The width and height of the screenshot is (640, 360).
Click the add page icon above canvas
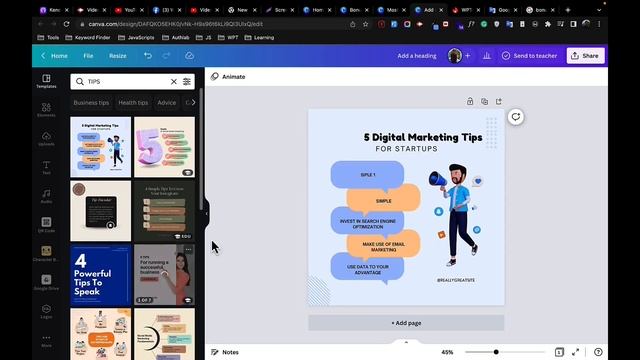pyautogui.click(x=499, y=101)
